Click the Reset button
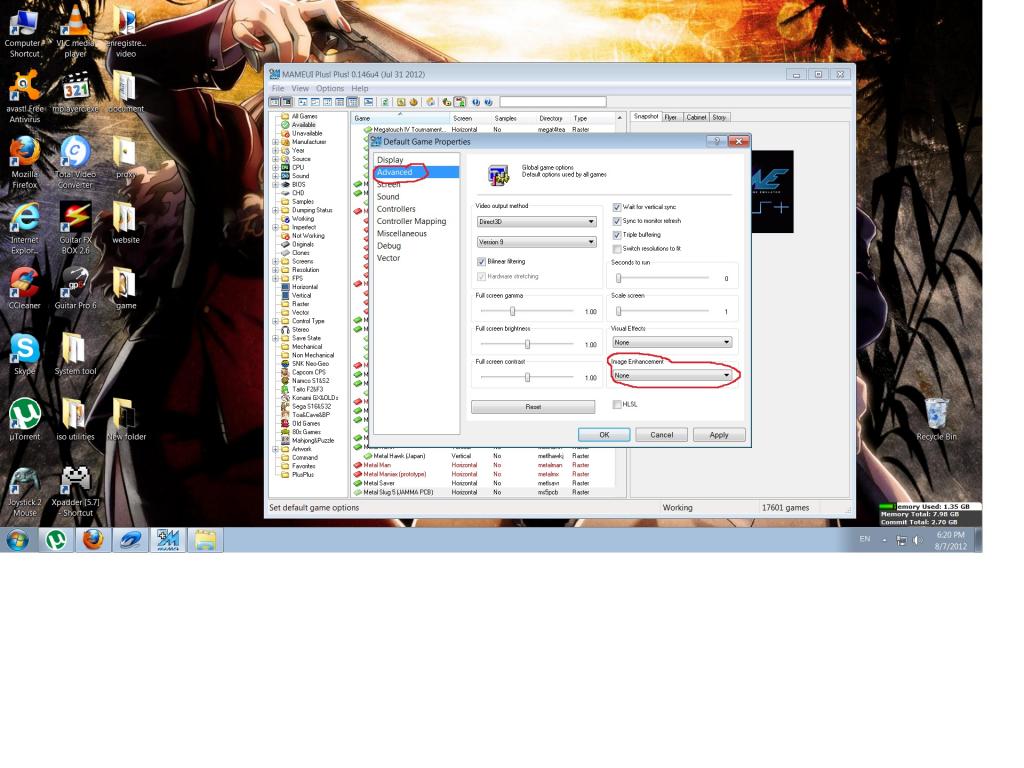 [533, 407]
